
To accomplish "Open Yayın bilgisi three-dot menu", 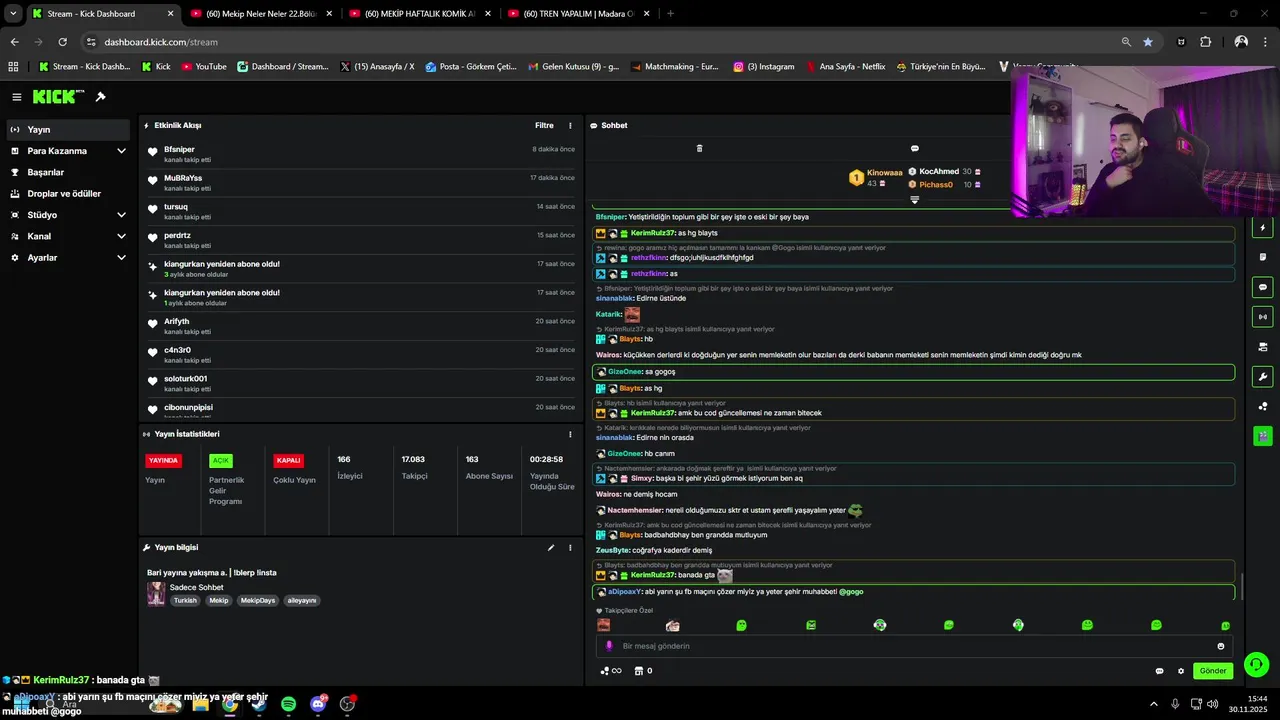I will point(571,548).
